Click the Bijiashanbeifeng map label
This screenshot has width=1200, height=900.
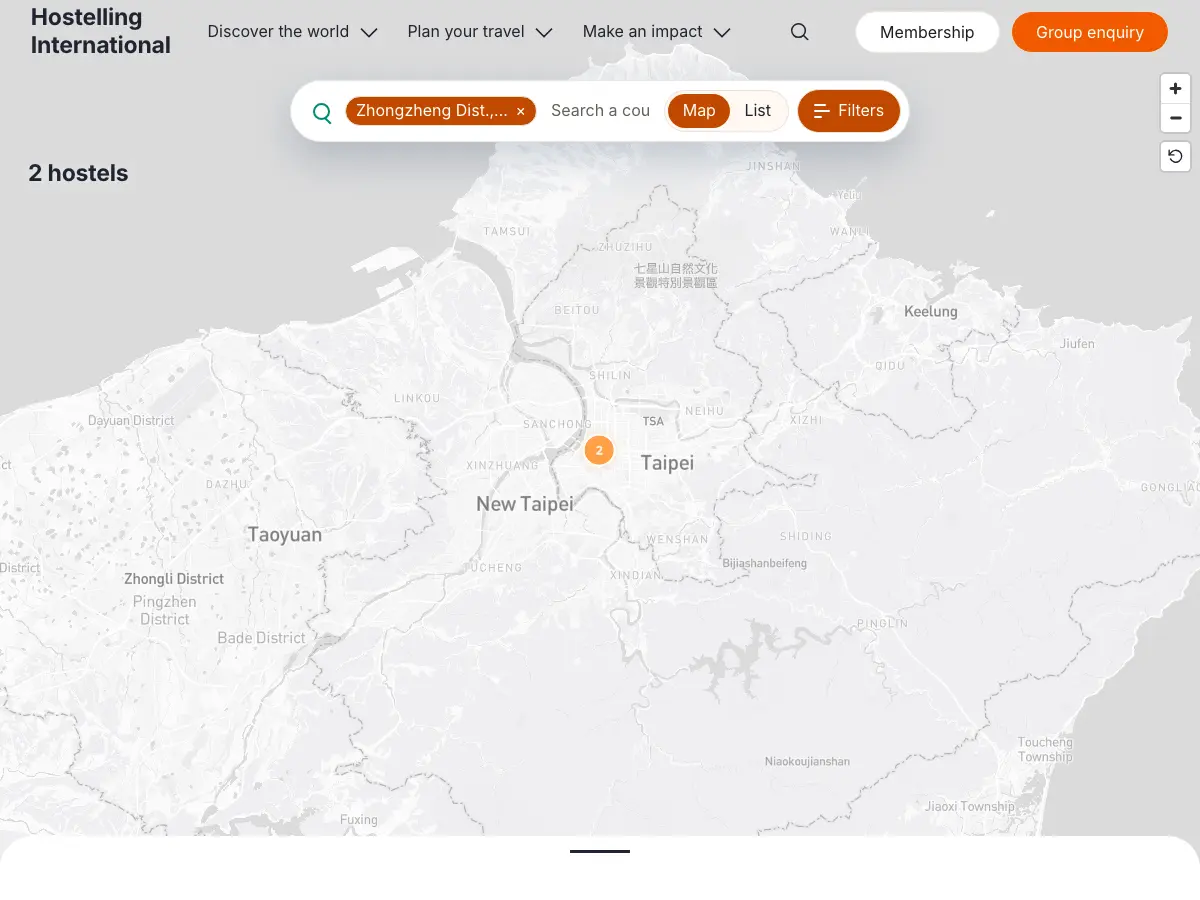pyautogui.click(x=765, y=564)
